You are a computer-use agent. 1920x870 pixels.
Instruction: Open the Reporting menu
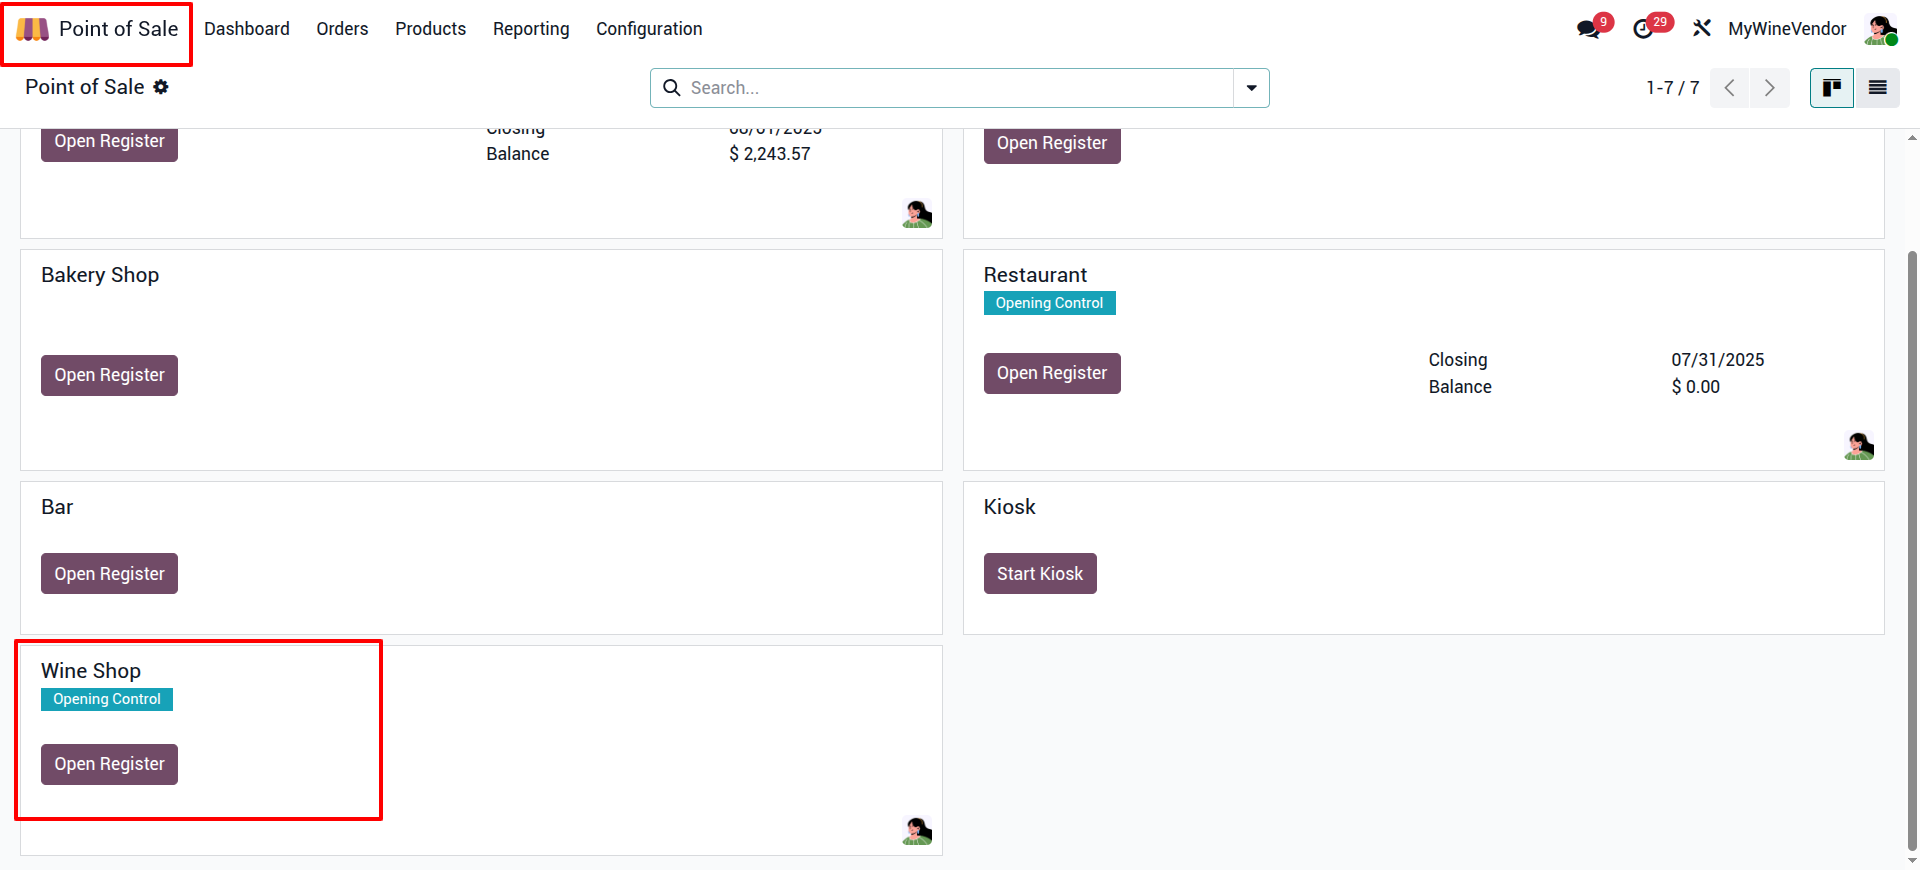click(531, 29)
